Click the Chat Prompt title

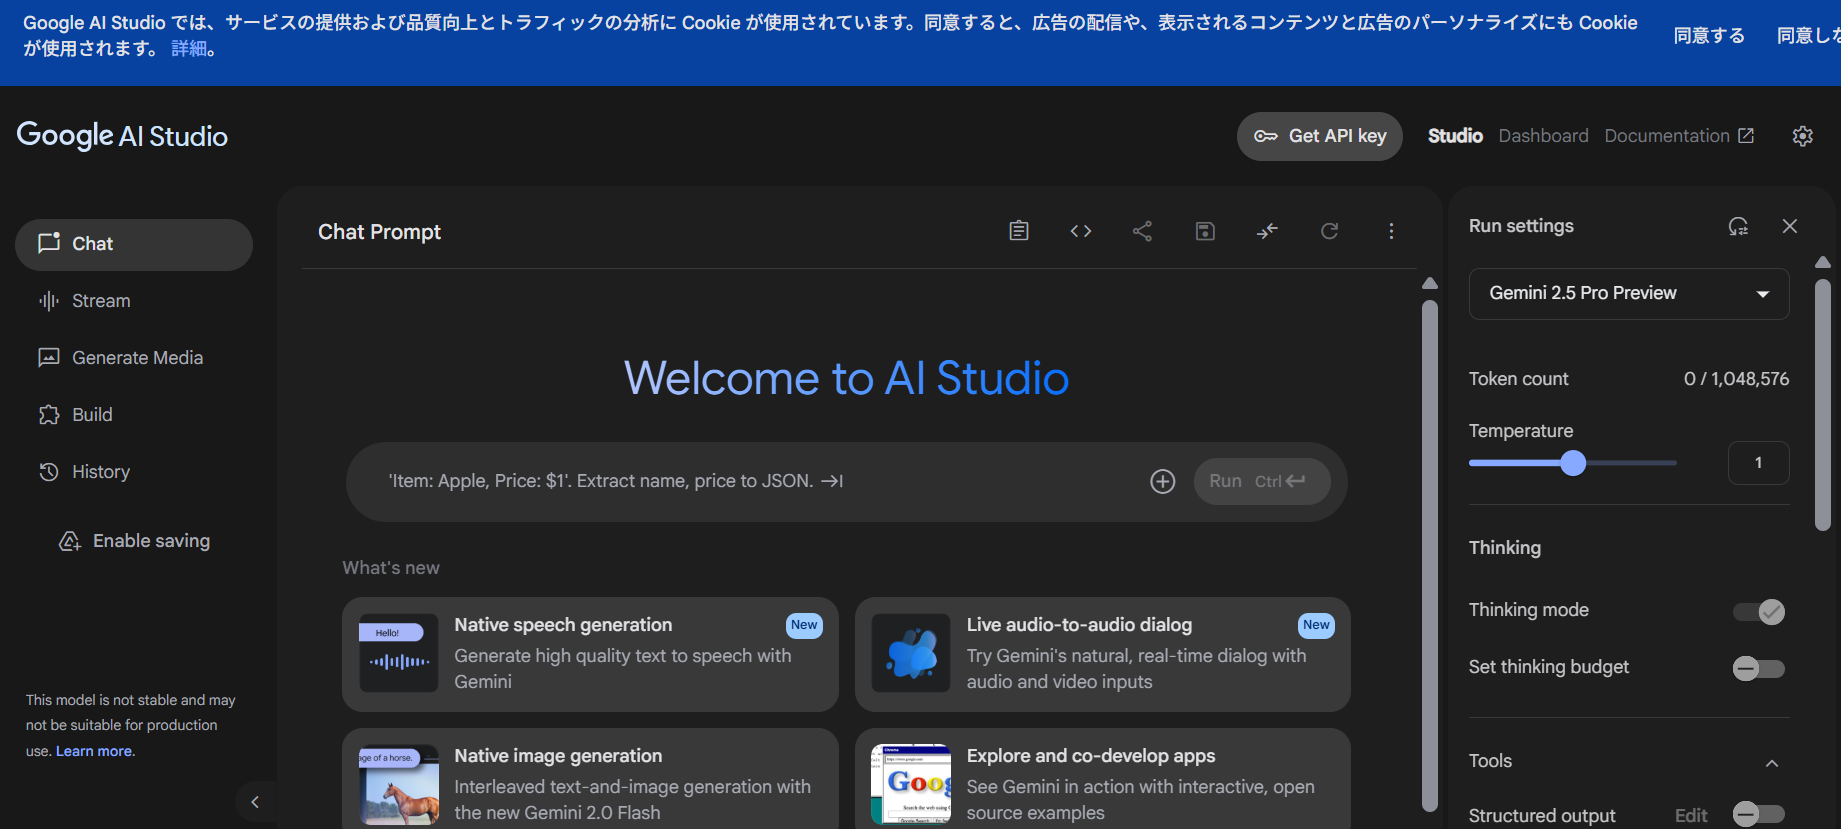click(379, 232)
